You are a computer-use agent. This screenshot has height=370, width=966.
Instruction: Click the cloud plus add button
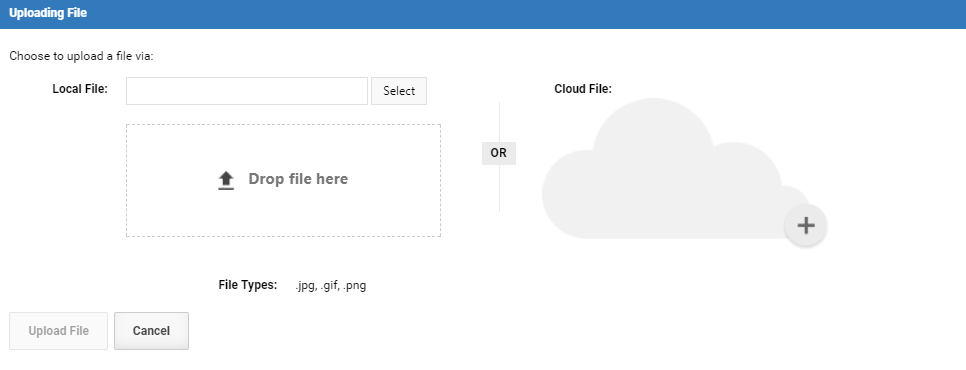806,225
